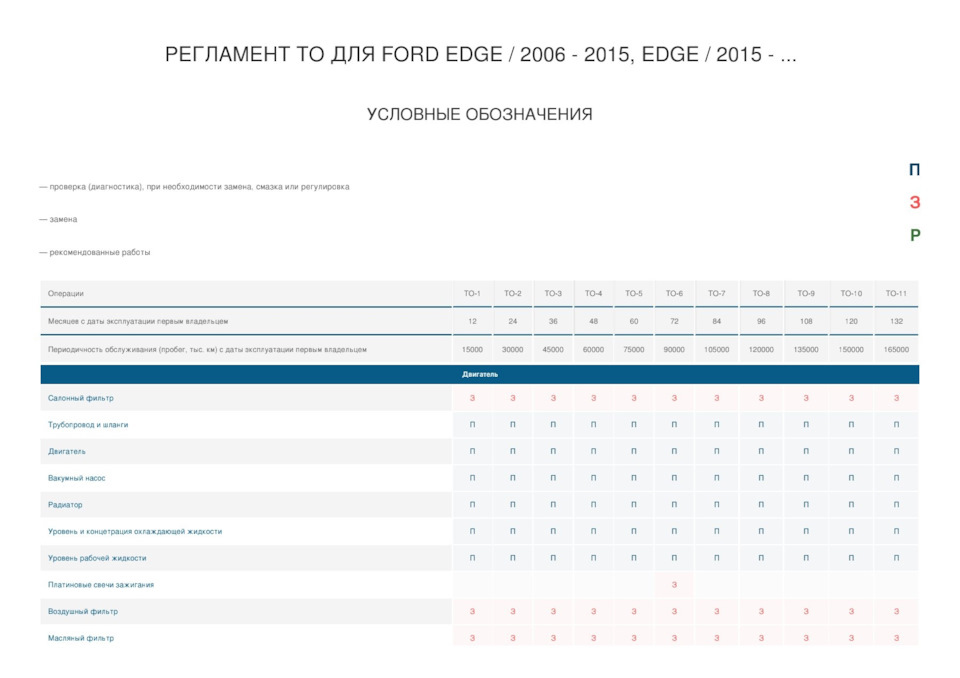960x678 pixels.
Task: Click the замена legend description
Action: [x=58, y=219]
